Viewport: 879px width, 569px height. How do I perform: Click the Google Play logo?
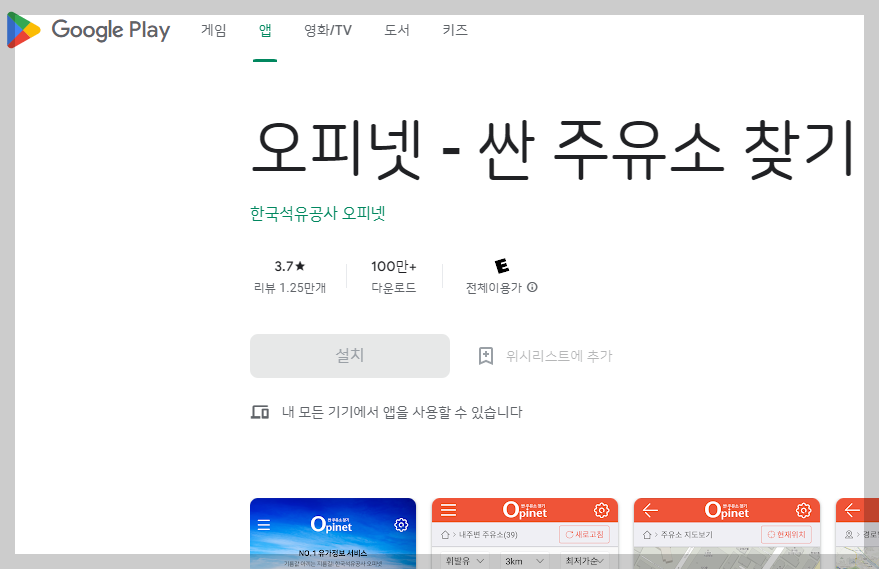tap(88, 30)
